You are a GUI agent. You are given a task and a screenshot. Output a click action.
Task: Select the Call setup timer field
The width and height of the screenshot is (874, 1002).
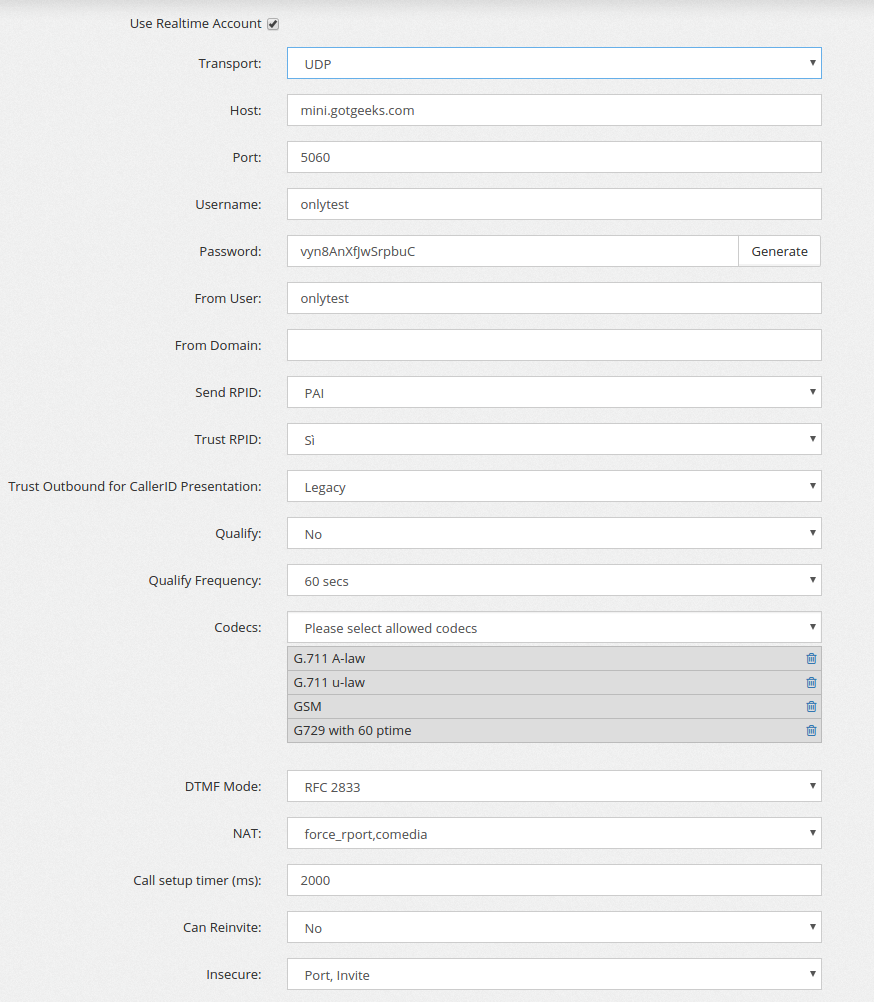[x=554, y=881]
